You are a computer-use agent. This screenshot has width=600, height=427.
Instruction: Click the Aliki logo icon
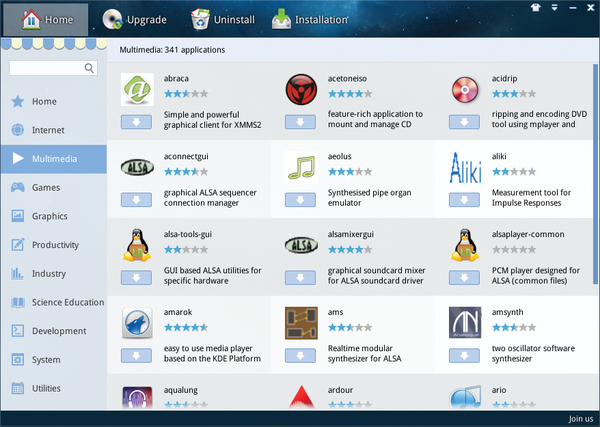point(465,168)
